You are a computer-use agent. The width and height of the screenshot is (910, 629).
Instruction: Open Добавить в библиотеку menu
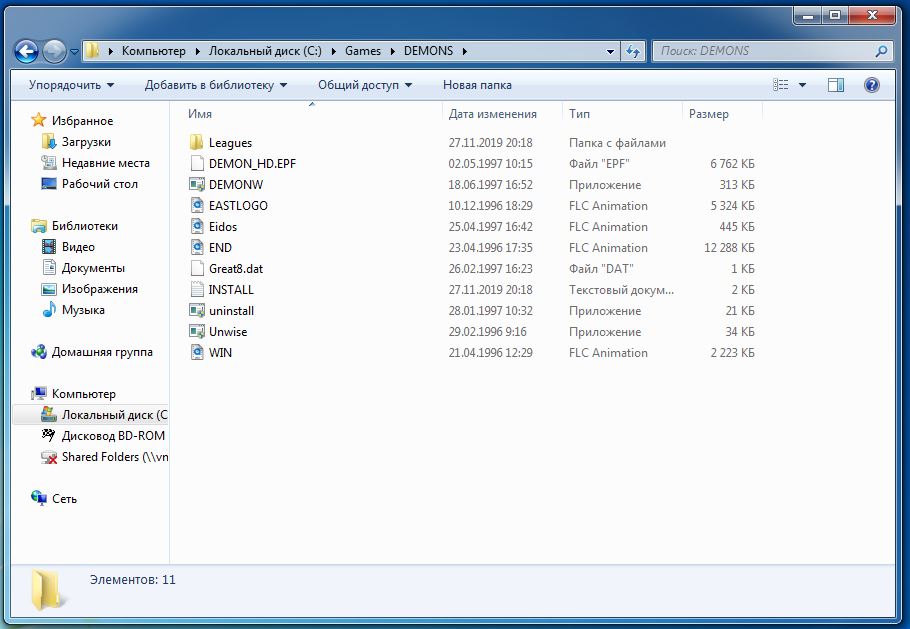[216, 85]
